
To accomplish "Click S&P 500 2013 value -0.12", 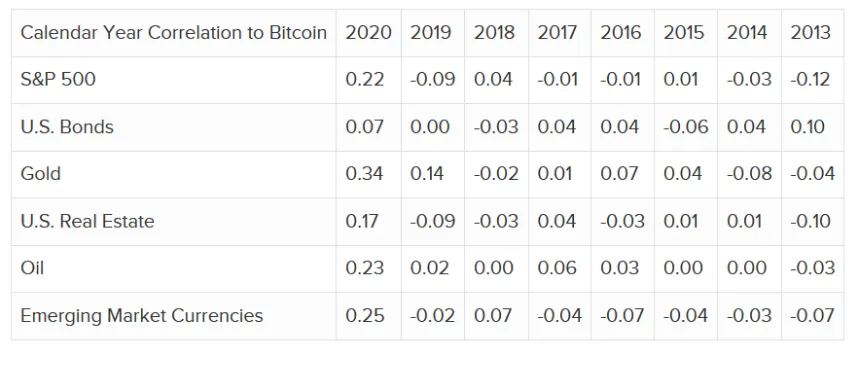I will tap(810, 80).
